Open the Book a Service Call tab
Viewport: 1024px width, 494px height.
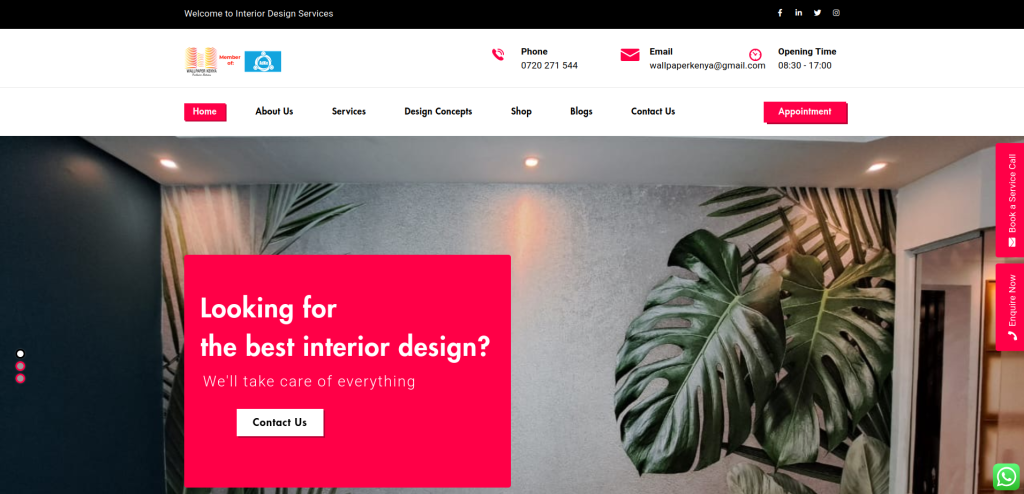(x=1010, y=200)
